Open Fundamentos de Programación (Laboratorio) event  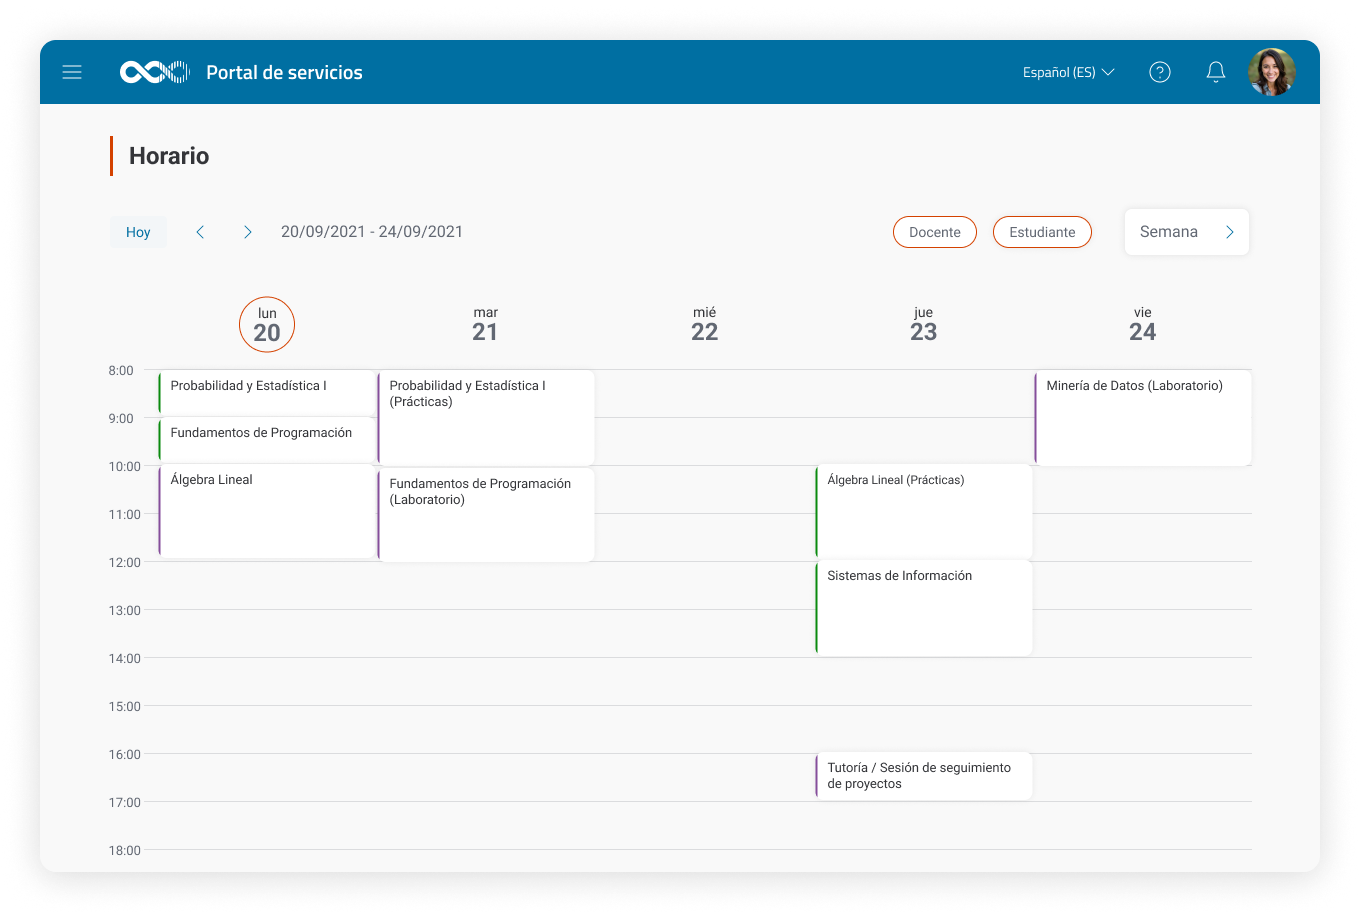click(486, 514)
